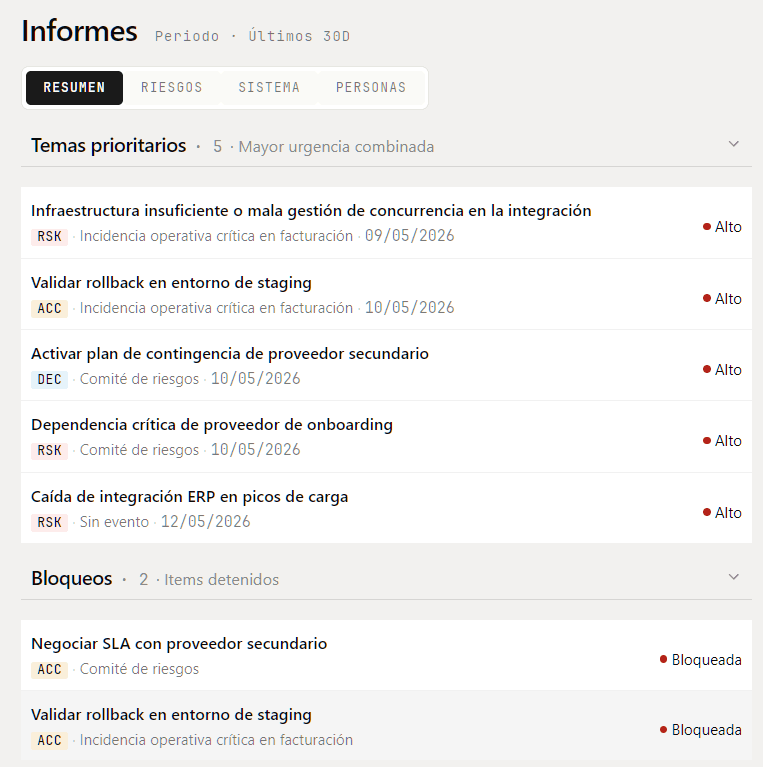The height and width of the screenshot is (767, 763).
Task: Collapse the Bloqueos section chevron
Action: click(733, 577)
